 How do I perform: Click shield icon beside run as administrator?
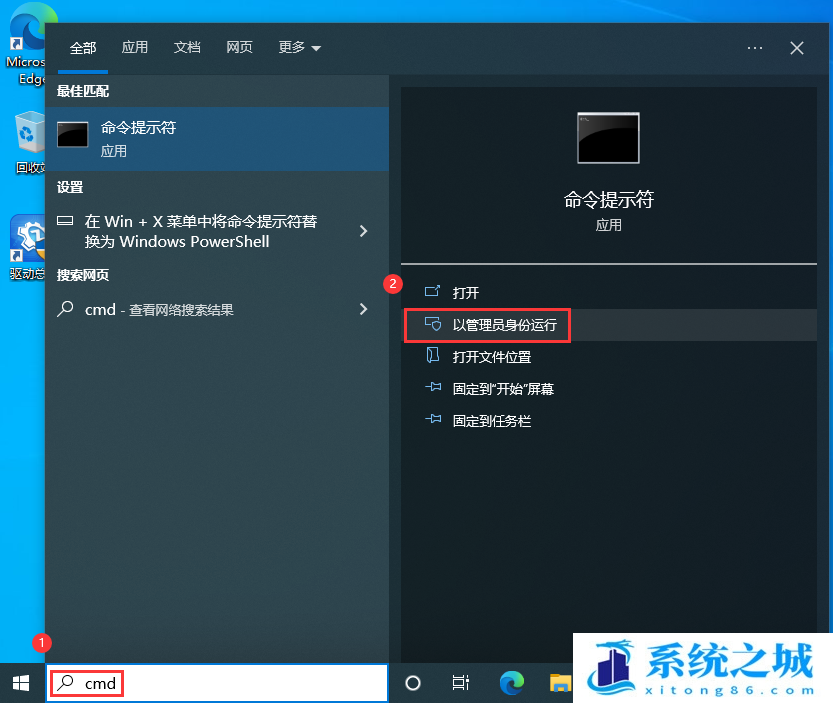[433, 324]
